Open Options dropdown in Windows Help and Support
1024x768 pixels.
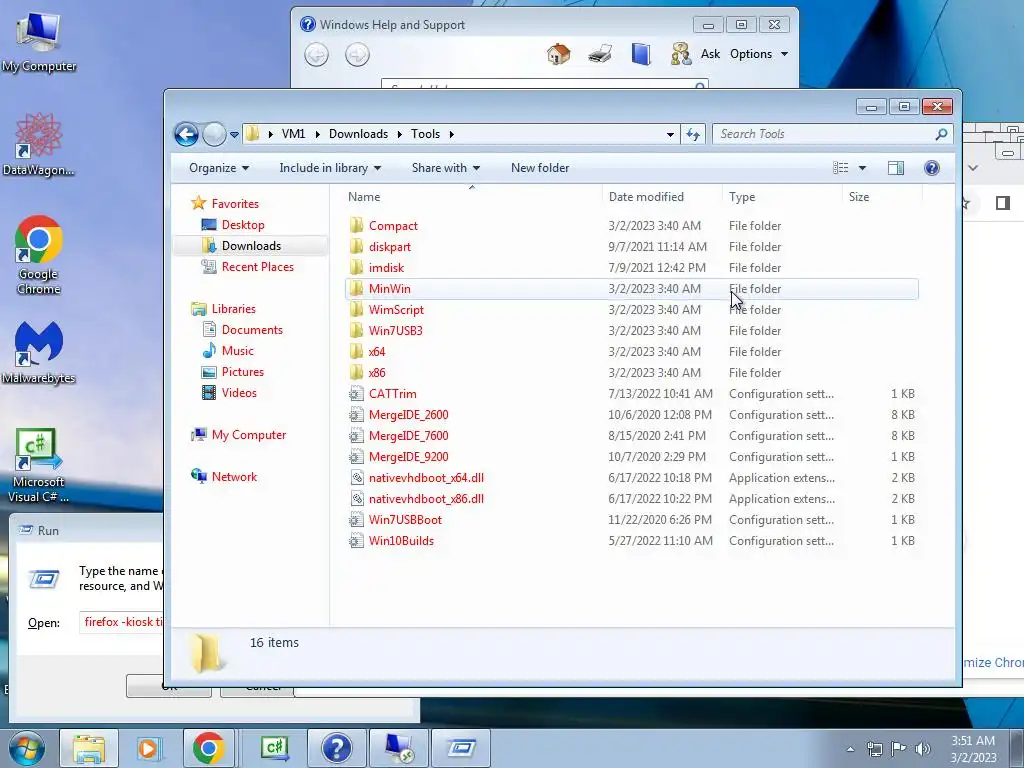(x=759, y=54)
